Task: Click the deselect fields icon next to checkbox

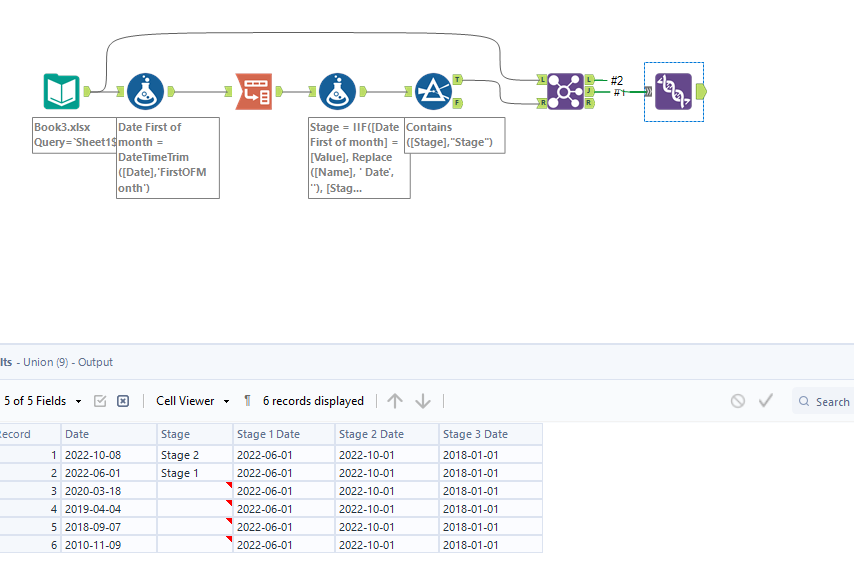Action: [122, 400]
